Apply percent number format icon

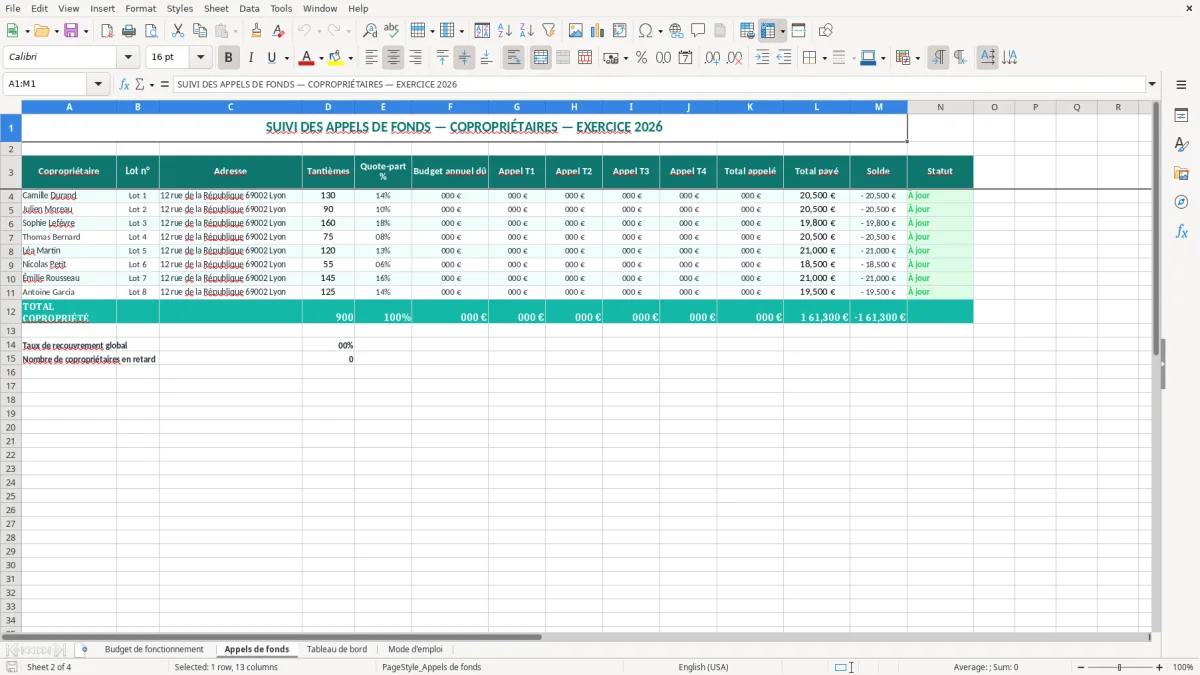coord(642,58)
